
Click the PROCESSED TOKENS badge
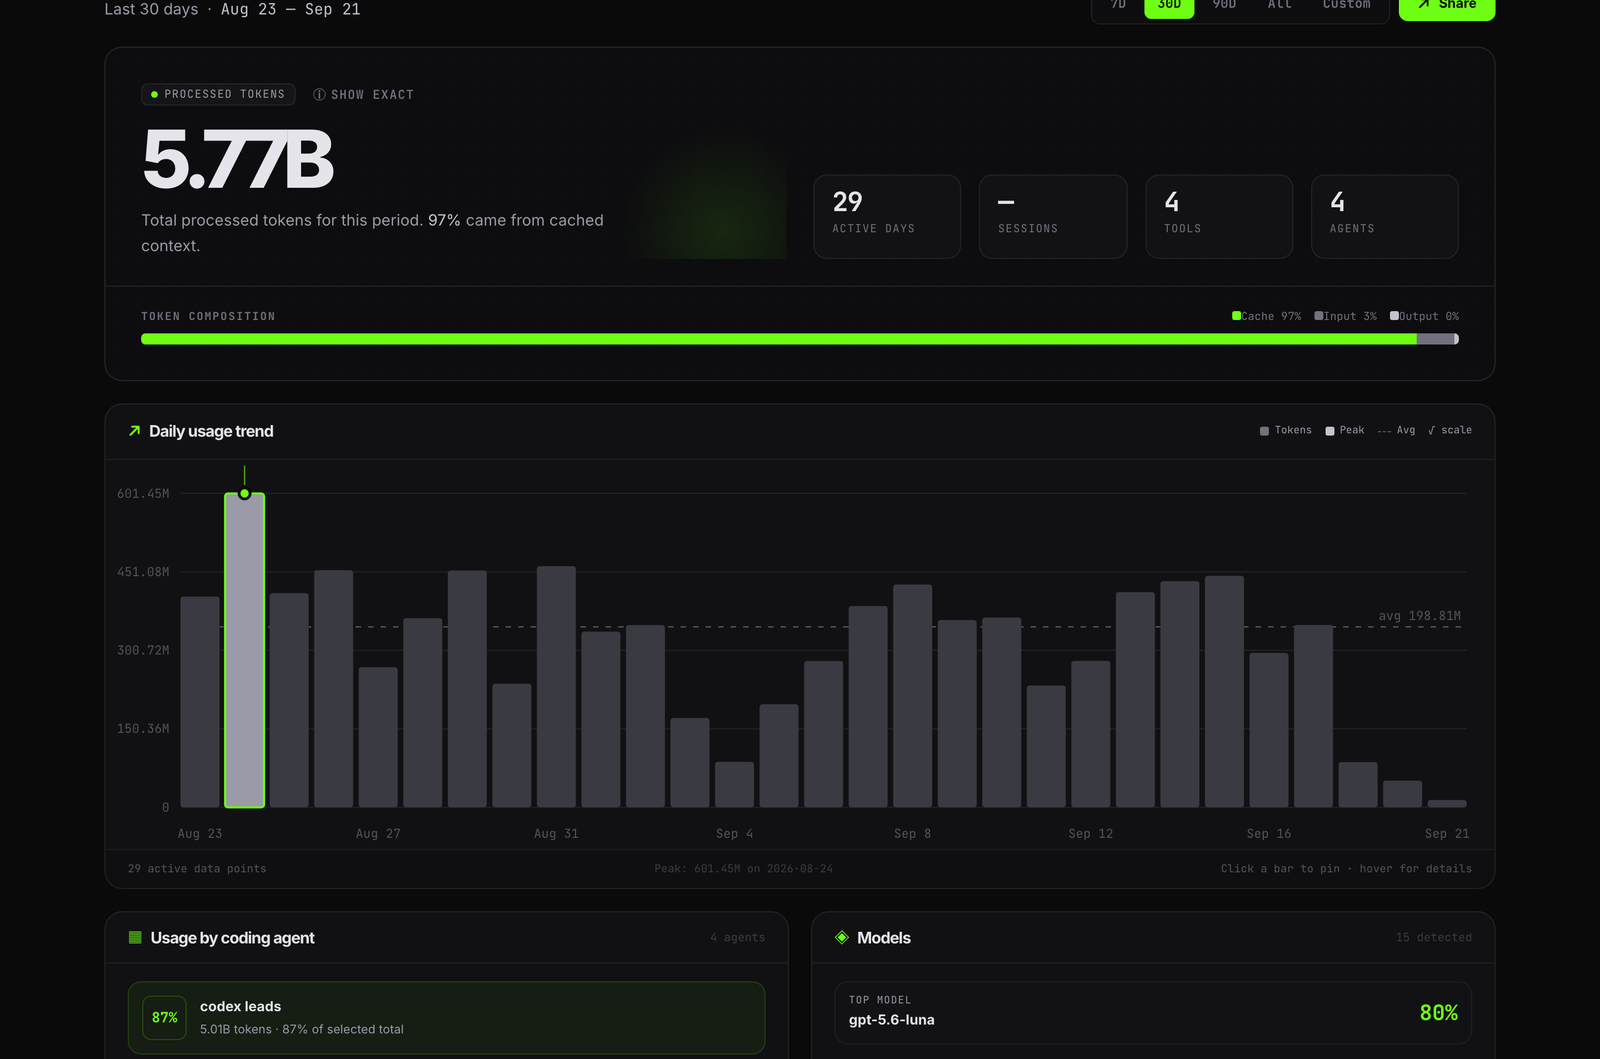[x=218, y=94]
